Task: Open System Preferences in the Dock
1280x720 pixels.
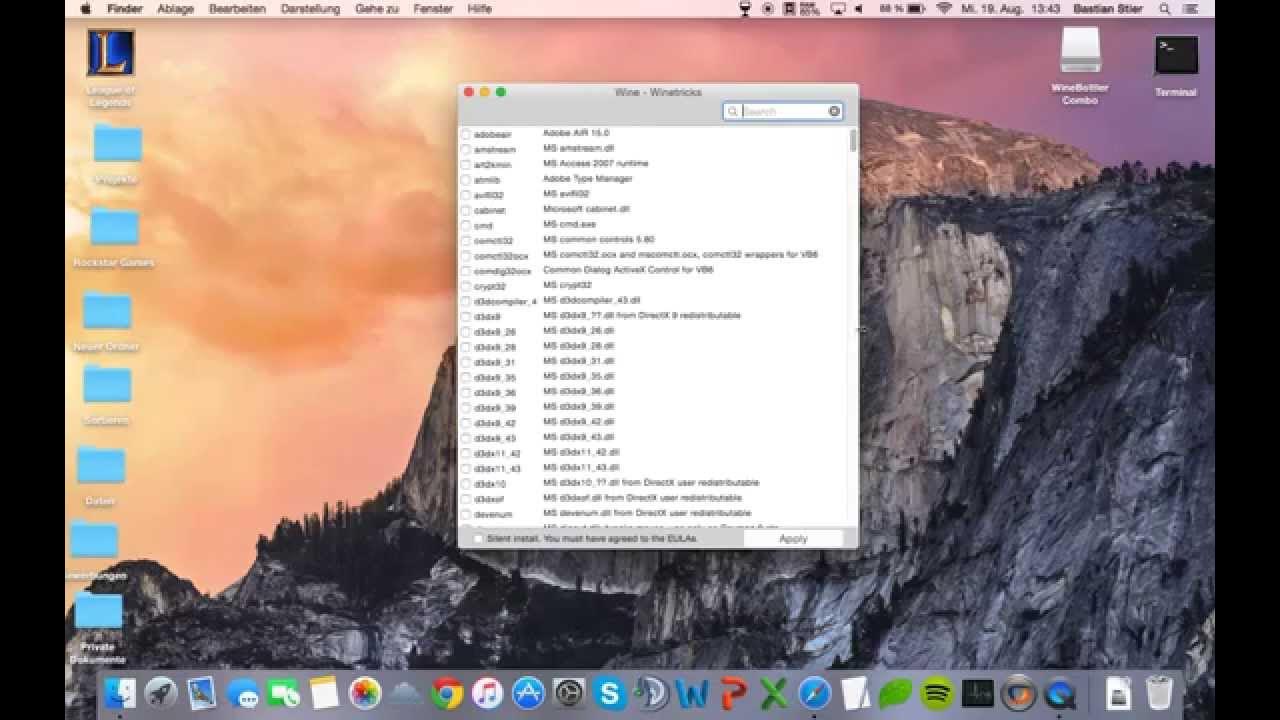Action: pos(569,692)
